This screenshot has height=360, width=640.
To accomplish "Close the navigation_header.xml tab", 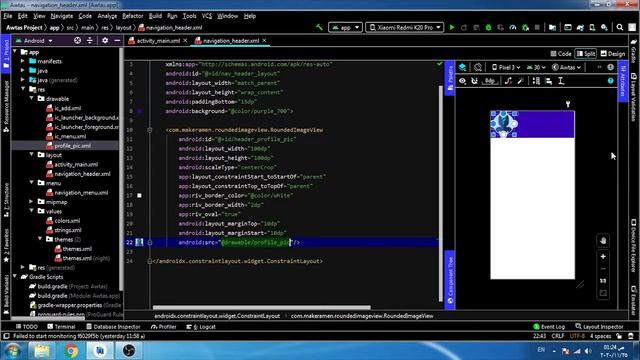I will tap(264, 40).
